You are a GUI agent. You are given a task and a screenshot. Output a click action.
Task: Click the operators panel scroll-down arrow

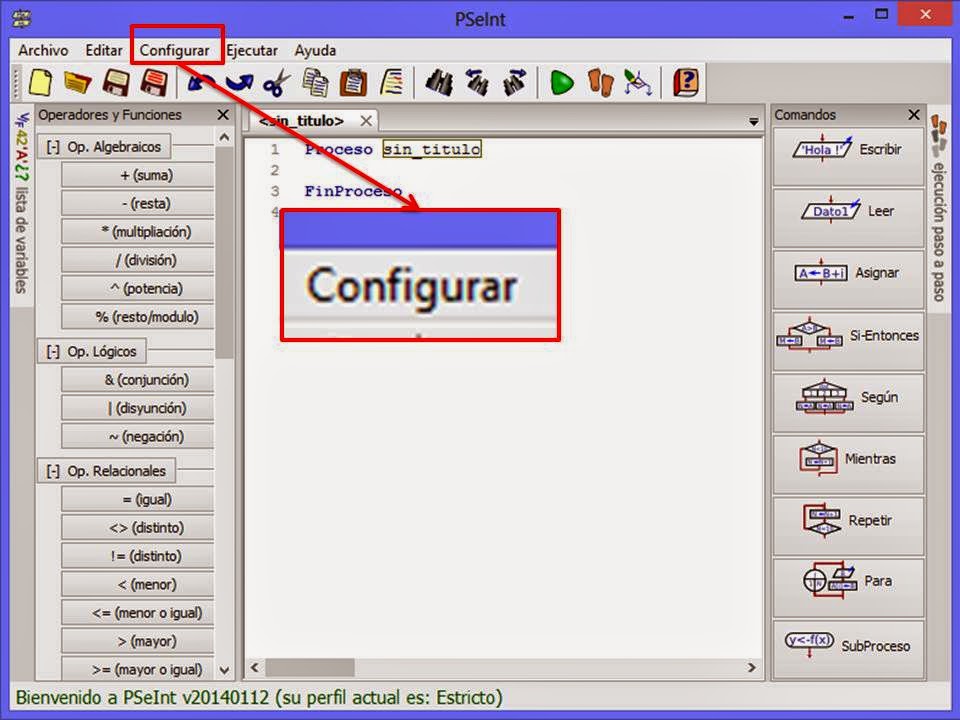click(x=224, y=670)
